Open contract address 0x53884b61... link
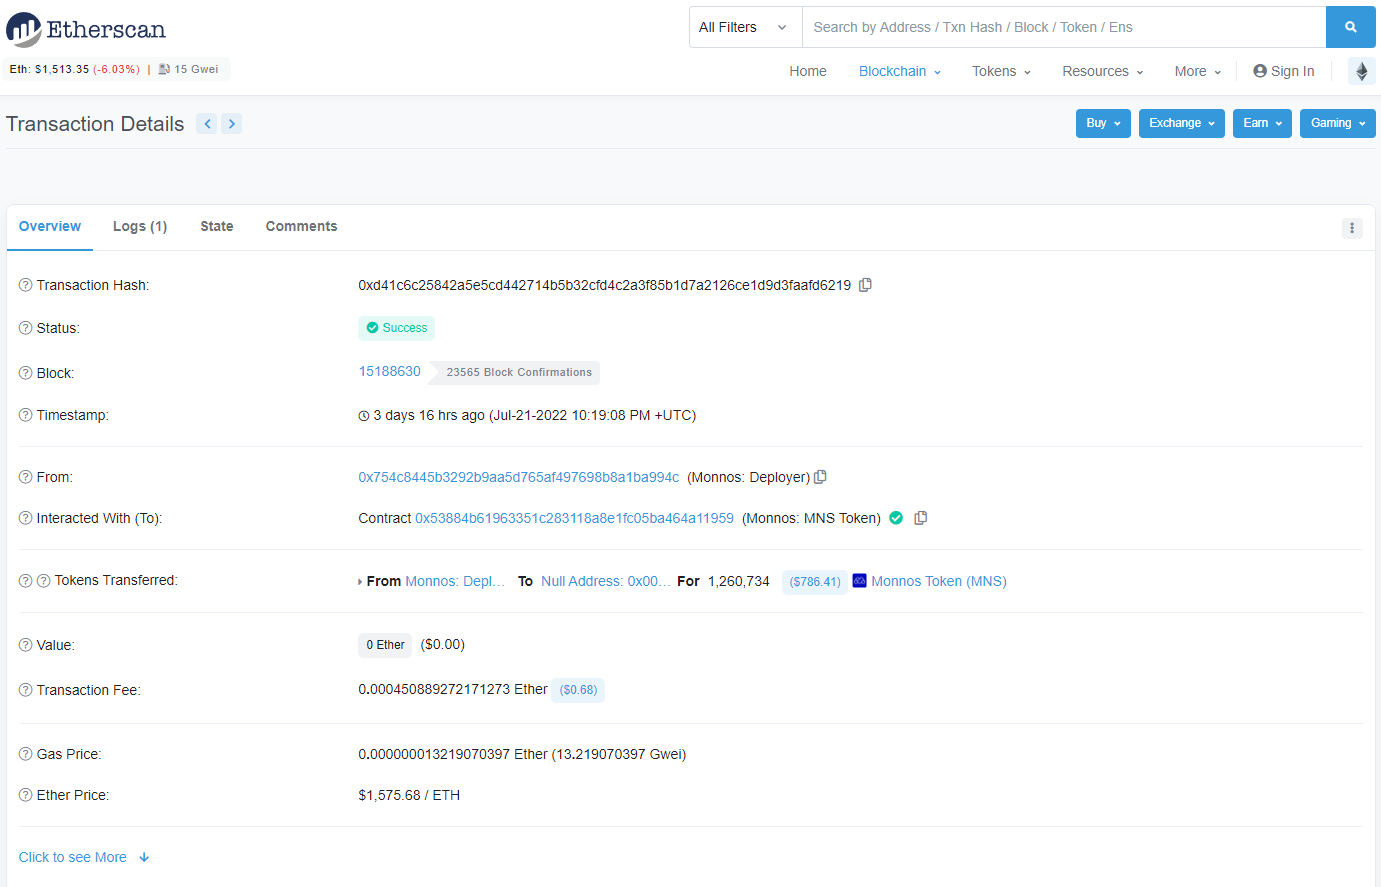The image size is (1381, 887). click(x=574, y=518)
